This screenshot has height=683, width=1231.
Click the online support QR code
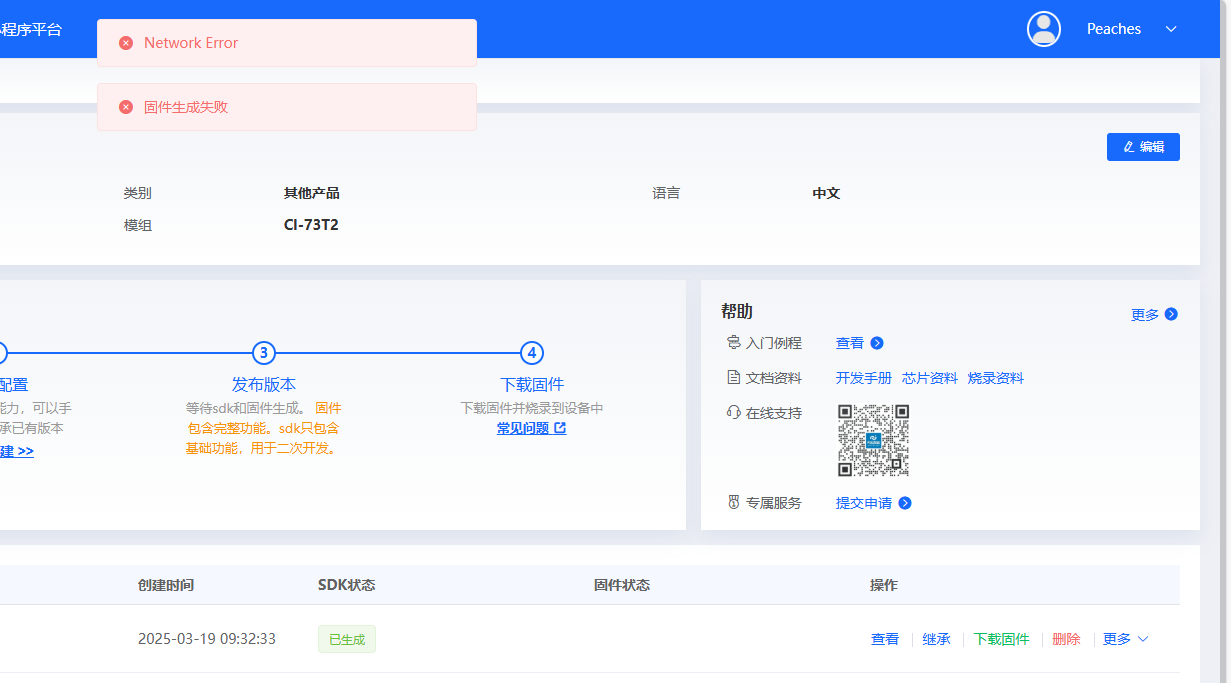(873, 441)
